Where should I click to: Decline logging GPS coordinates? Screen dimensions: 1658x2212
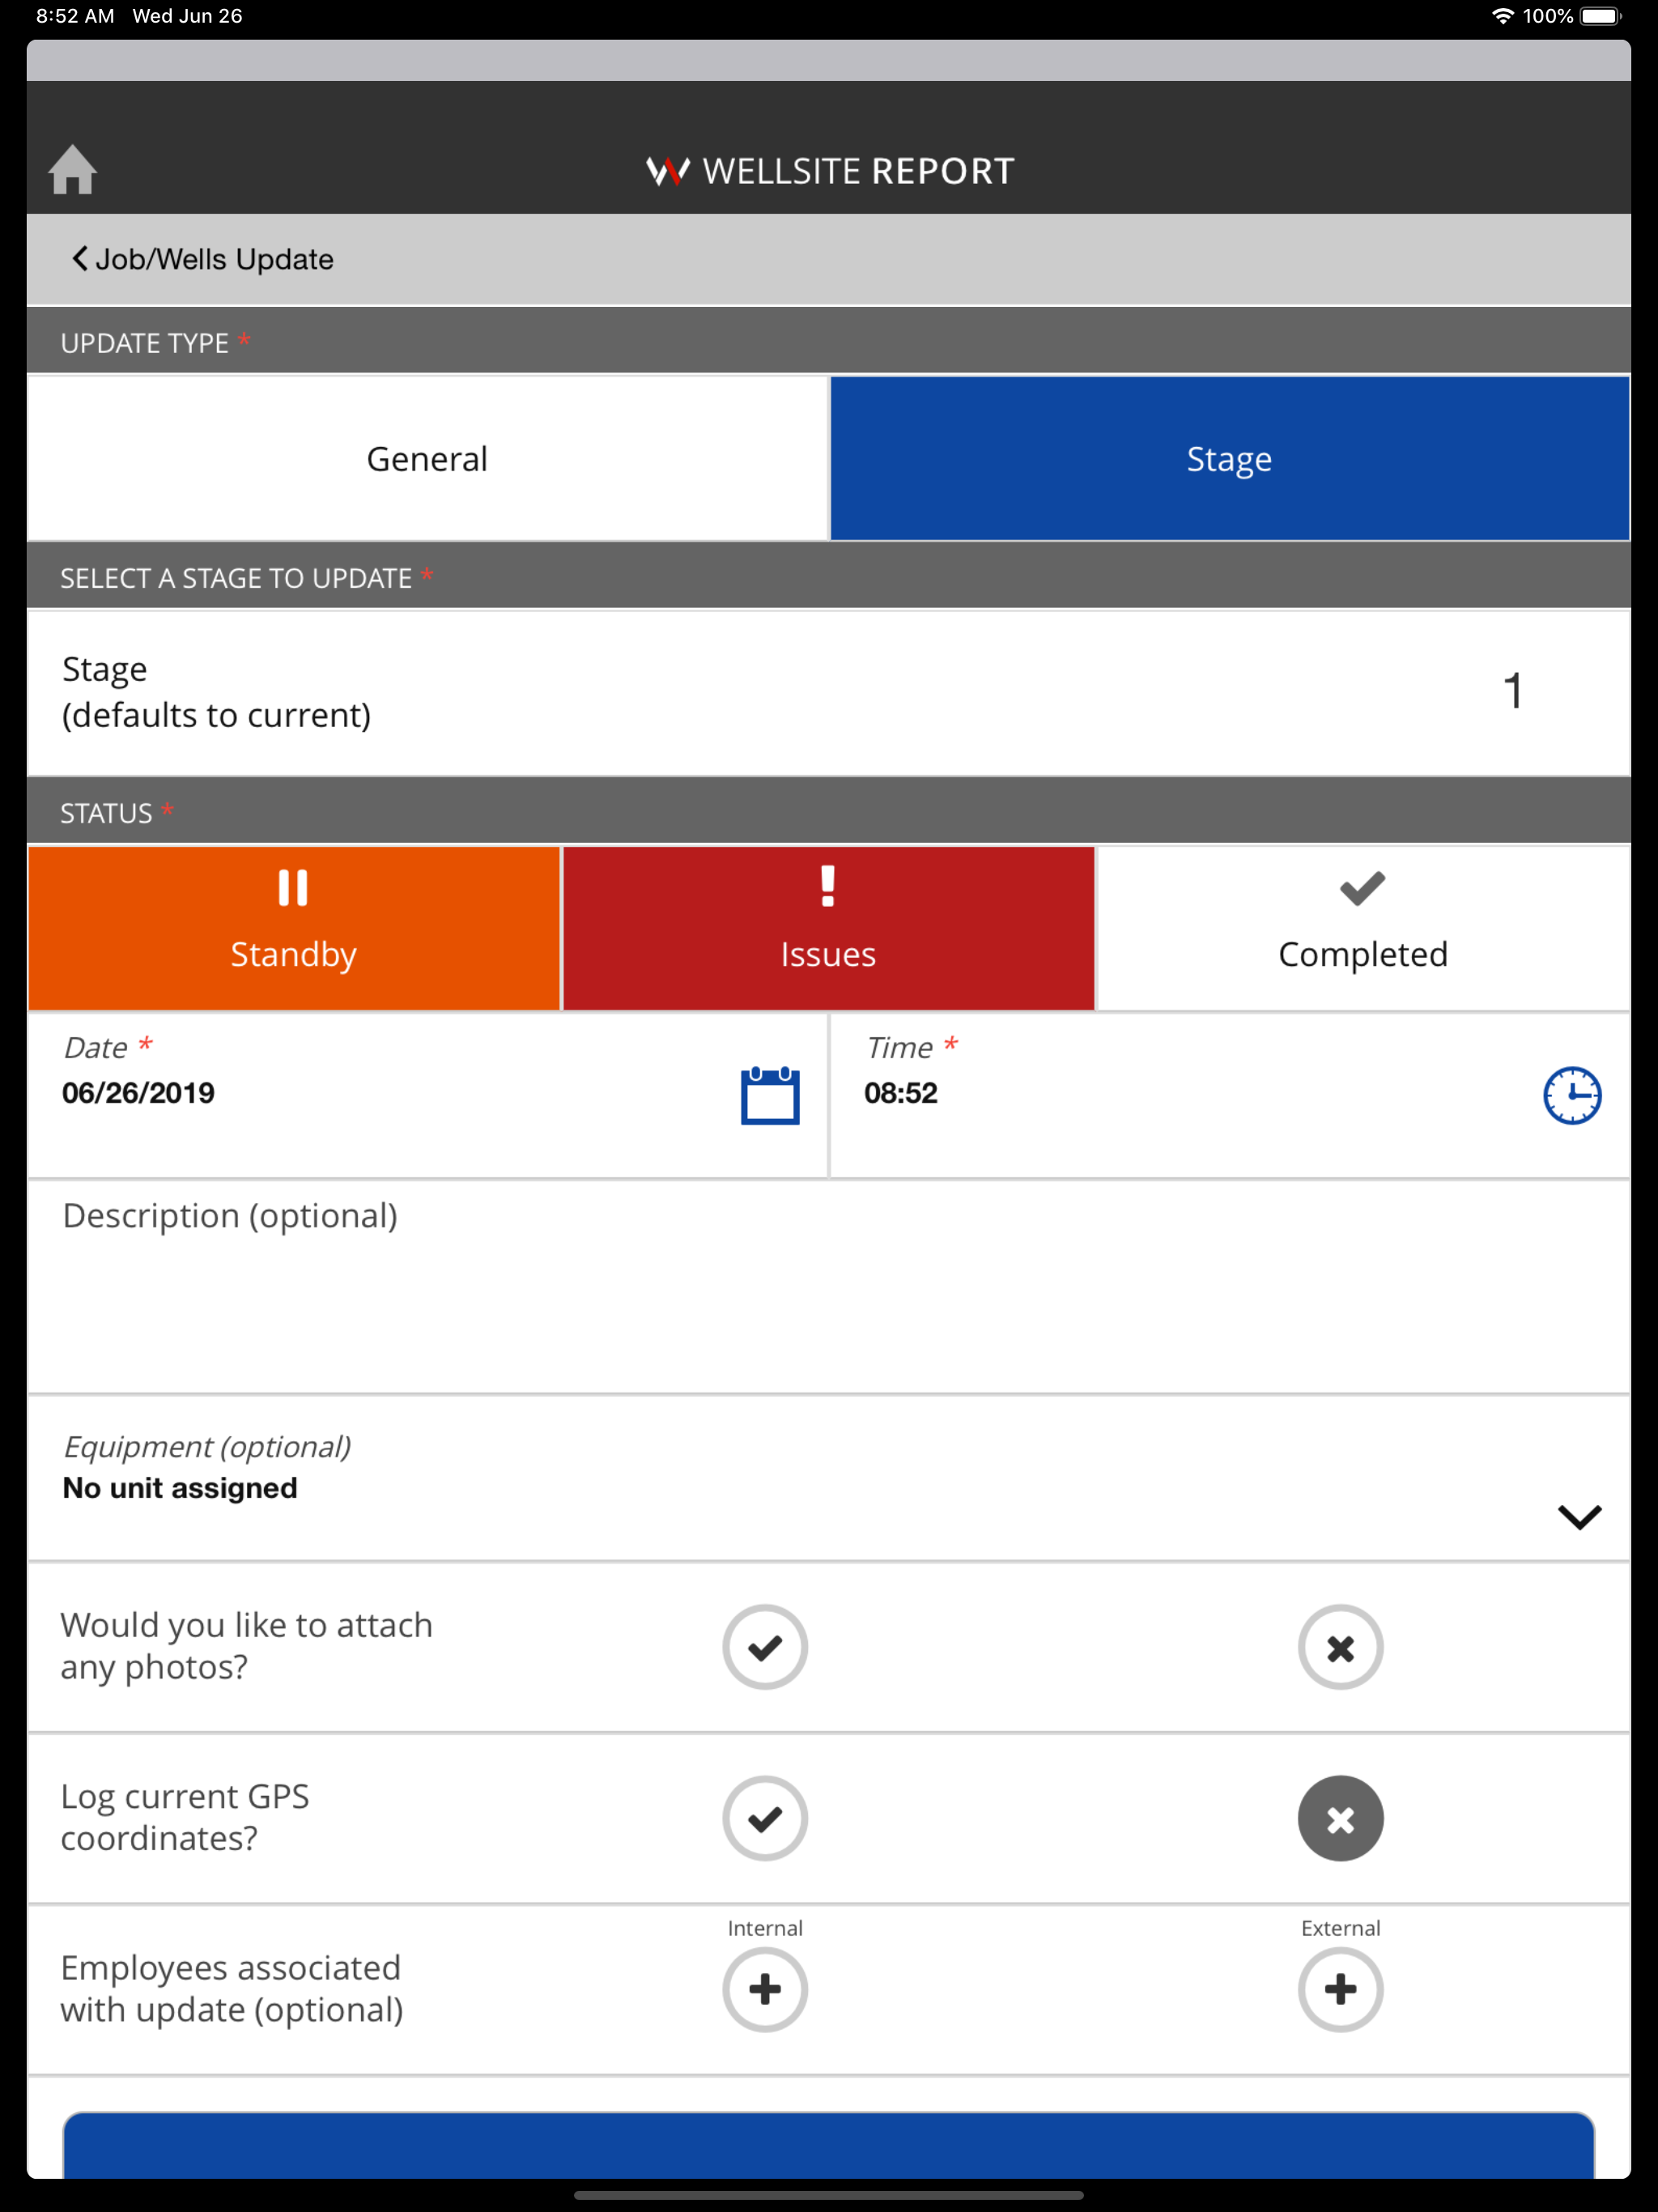point(1340,1818)
